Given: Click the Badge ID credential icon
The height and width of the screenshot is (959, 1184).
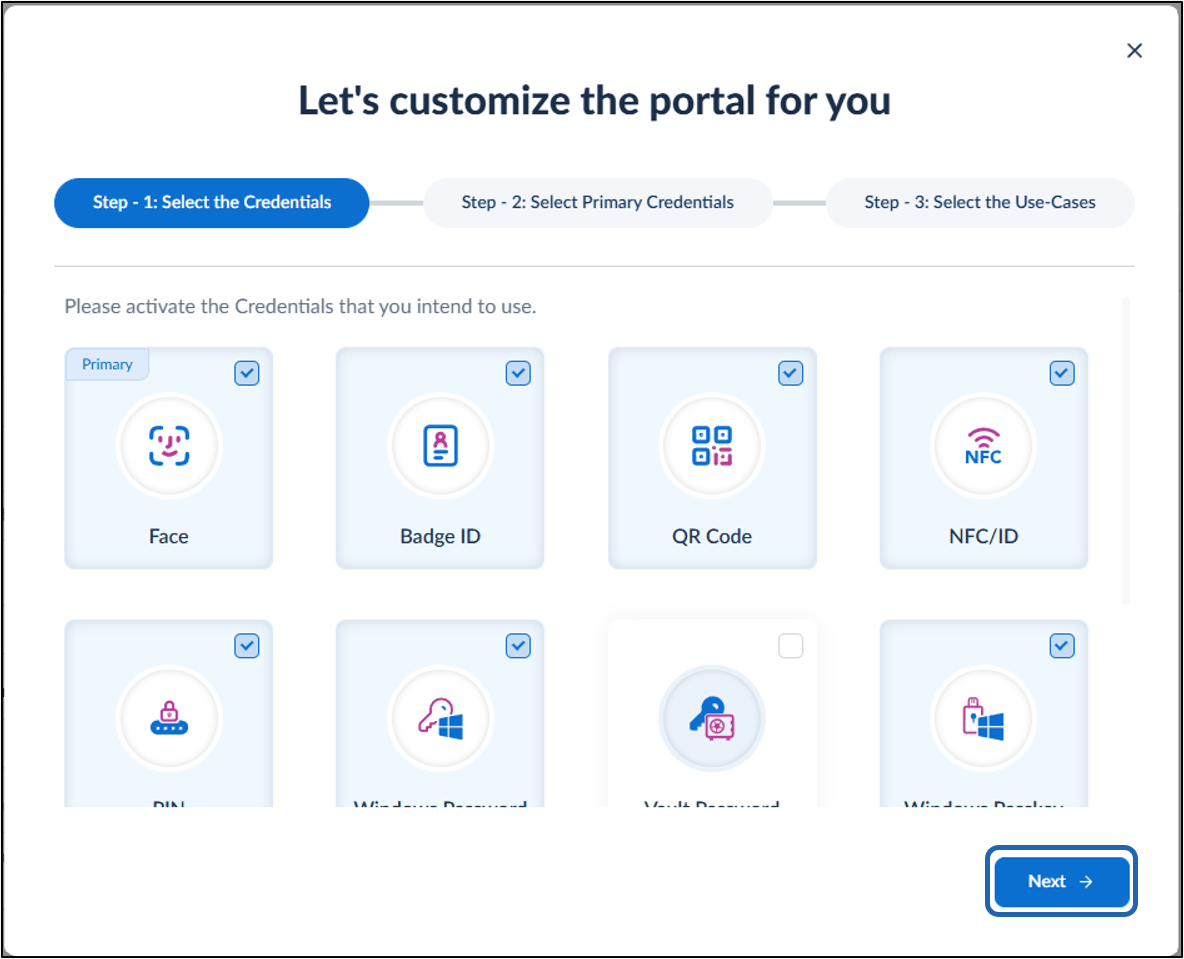Looking at the screenshot, I should [440, 446].
